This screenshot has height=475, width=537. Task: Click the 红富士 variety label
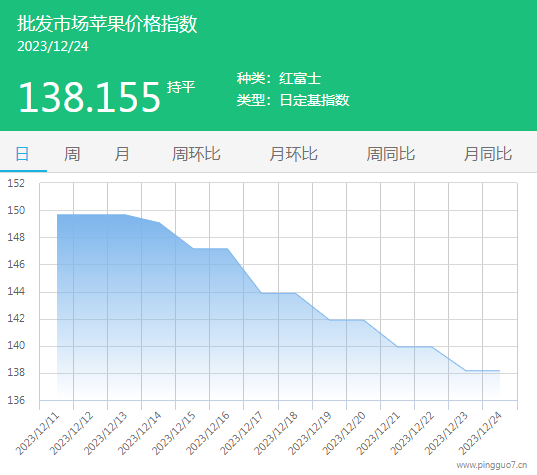click(x=300, y=78)
